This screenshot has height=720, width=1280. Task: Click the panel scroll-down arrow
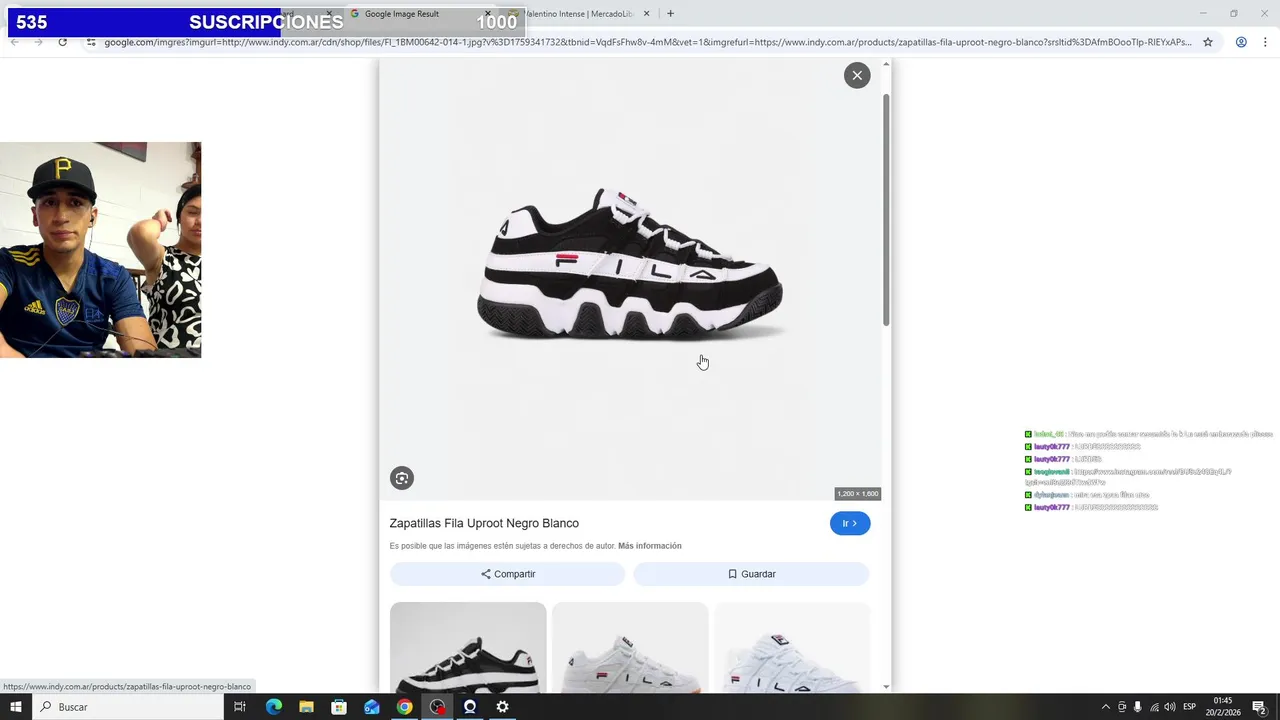pyautogui.click(x=886, y=687)
